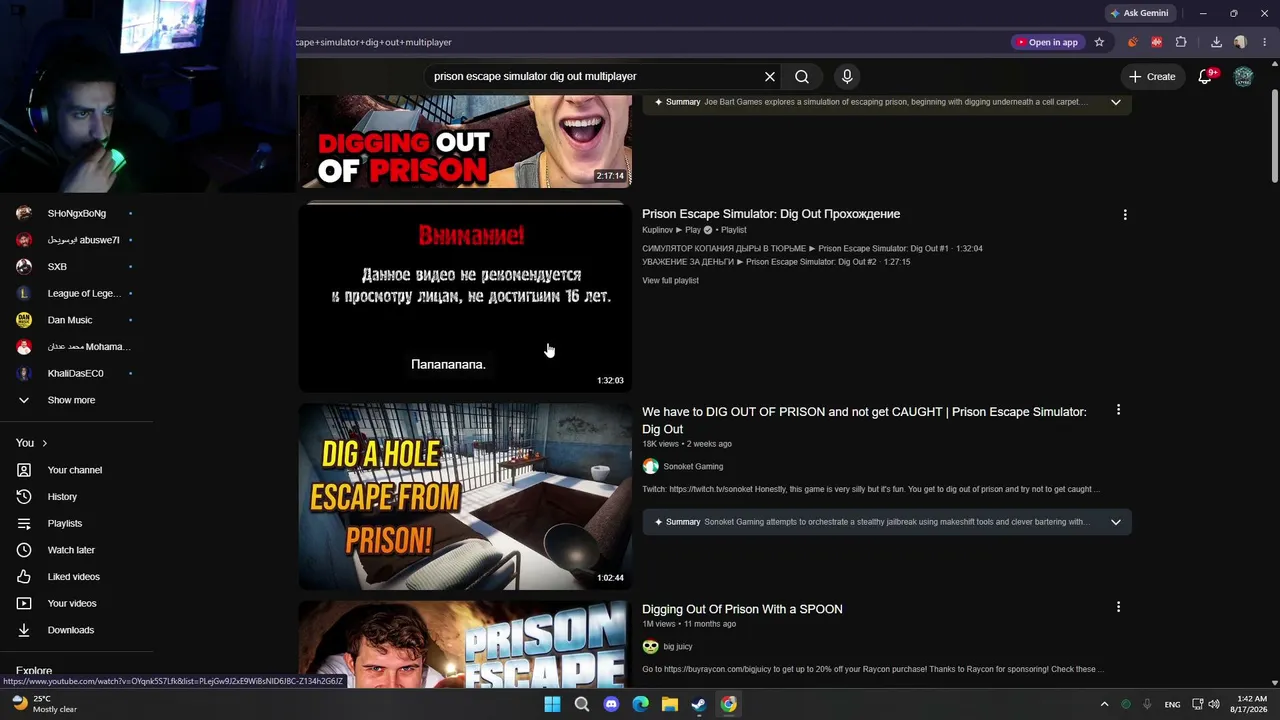Screen dimensions: 1280x720
Task: Open the Kuplinov playlist thumbnail
Action: (x=465, y=298)
